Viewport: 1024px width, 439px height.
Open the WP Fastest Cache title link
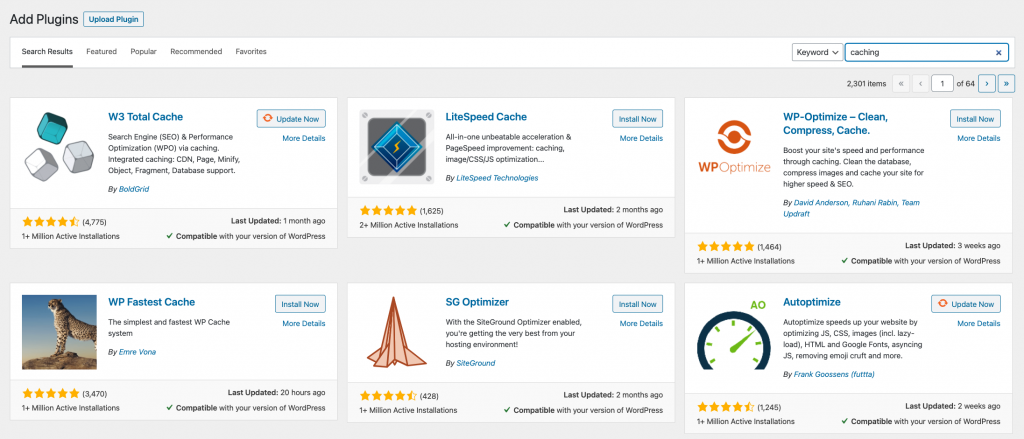(152, 302)
